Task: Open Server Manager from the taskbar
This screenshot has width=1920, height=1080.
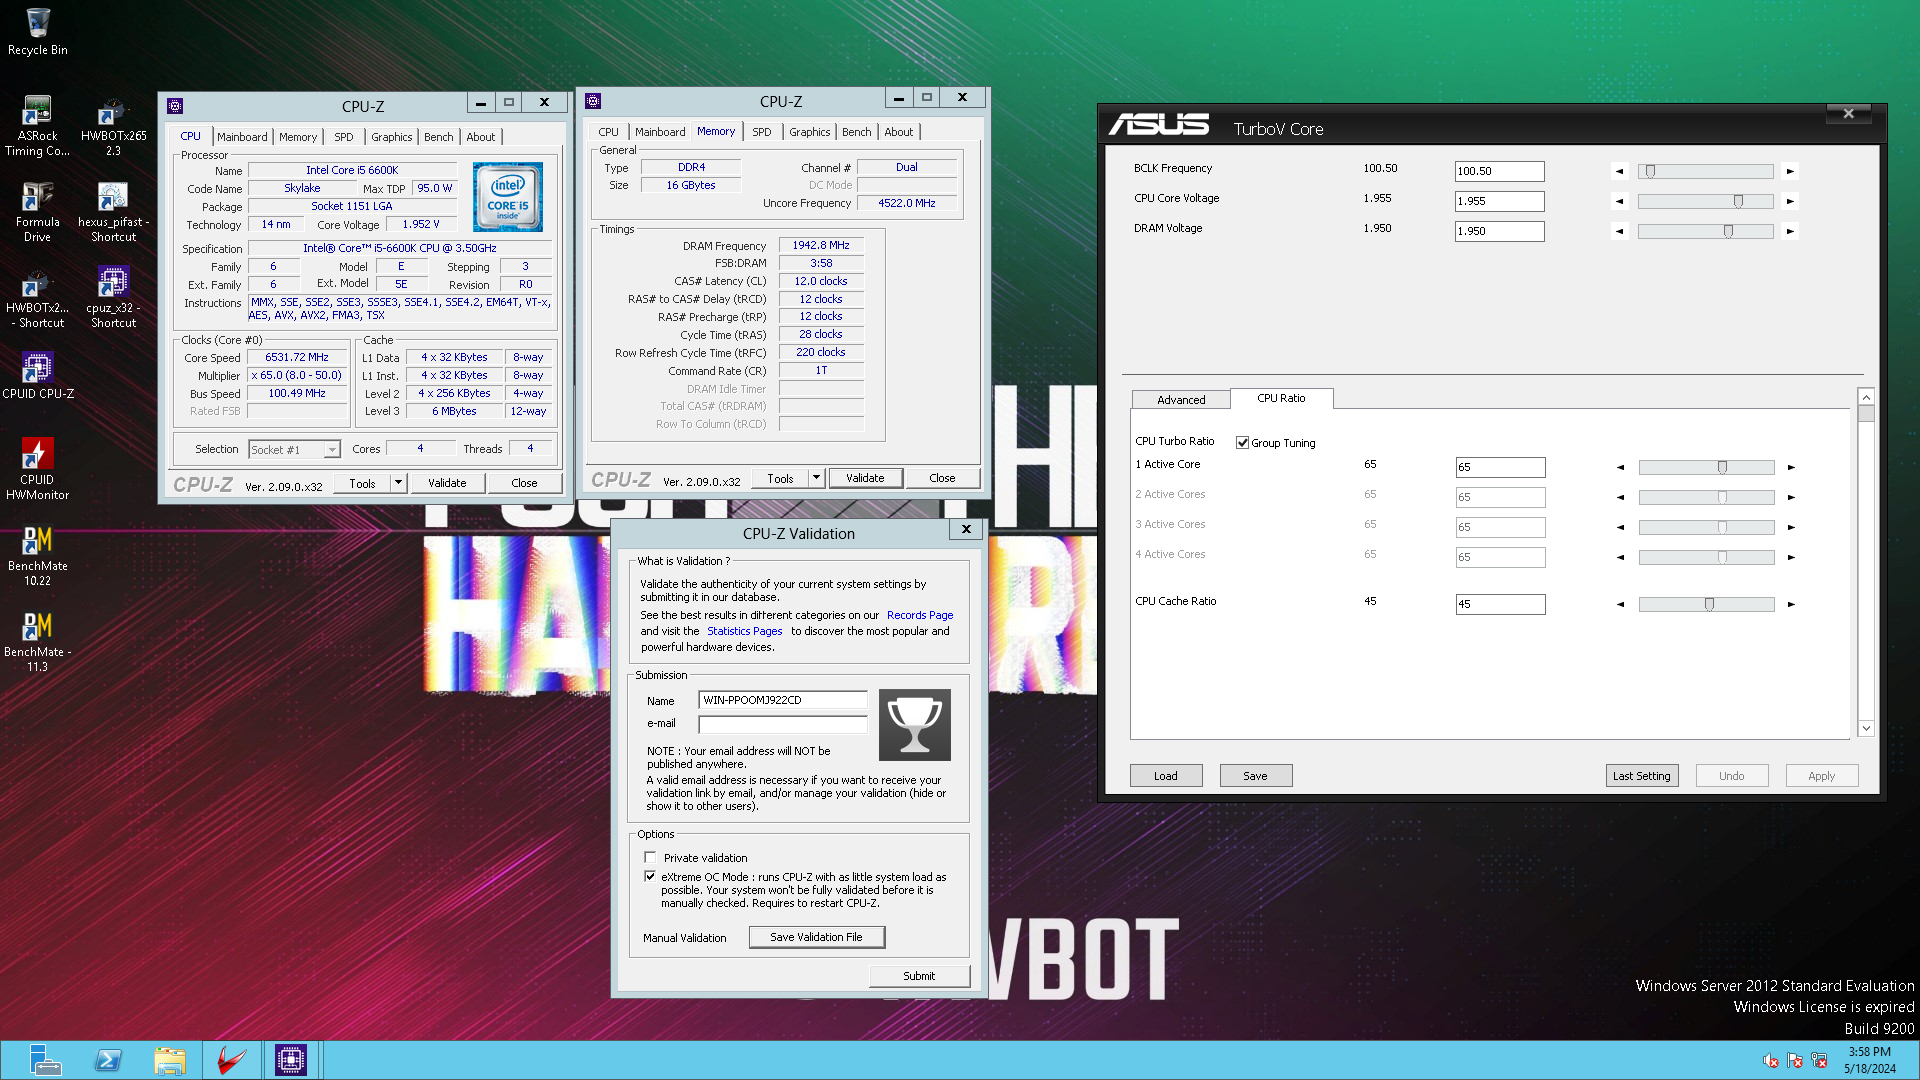Action: 45,1060
